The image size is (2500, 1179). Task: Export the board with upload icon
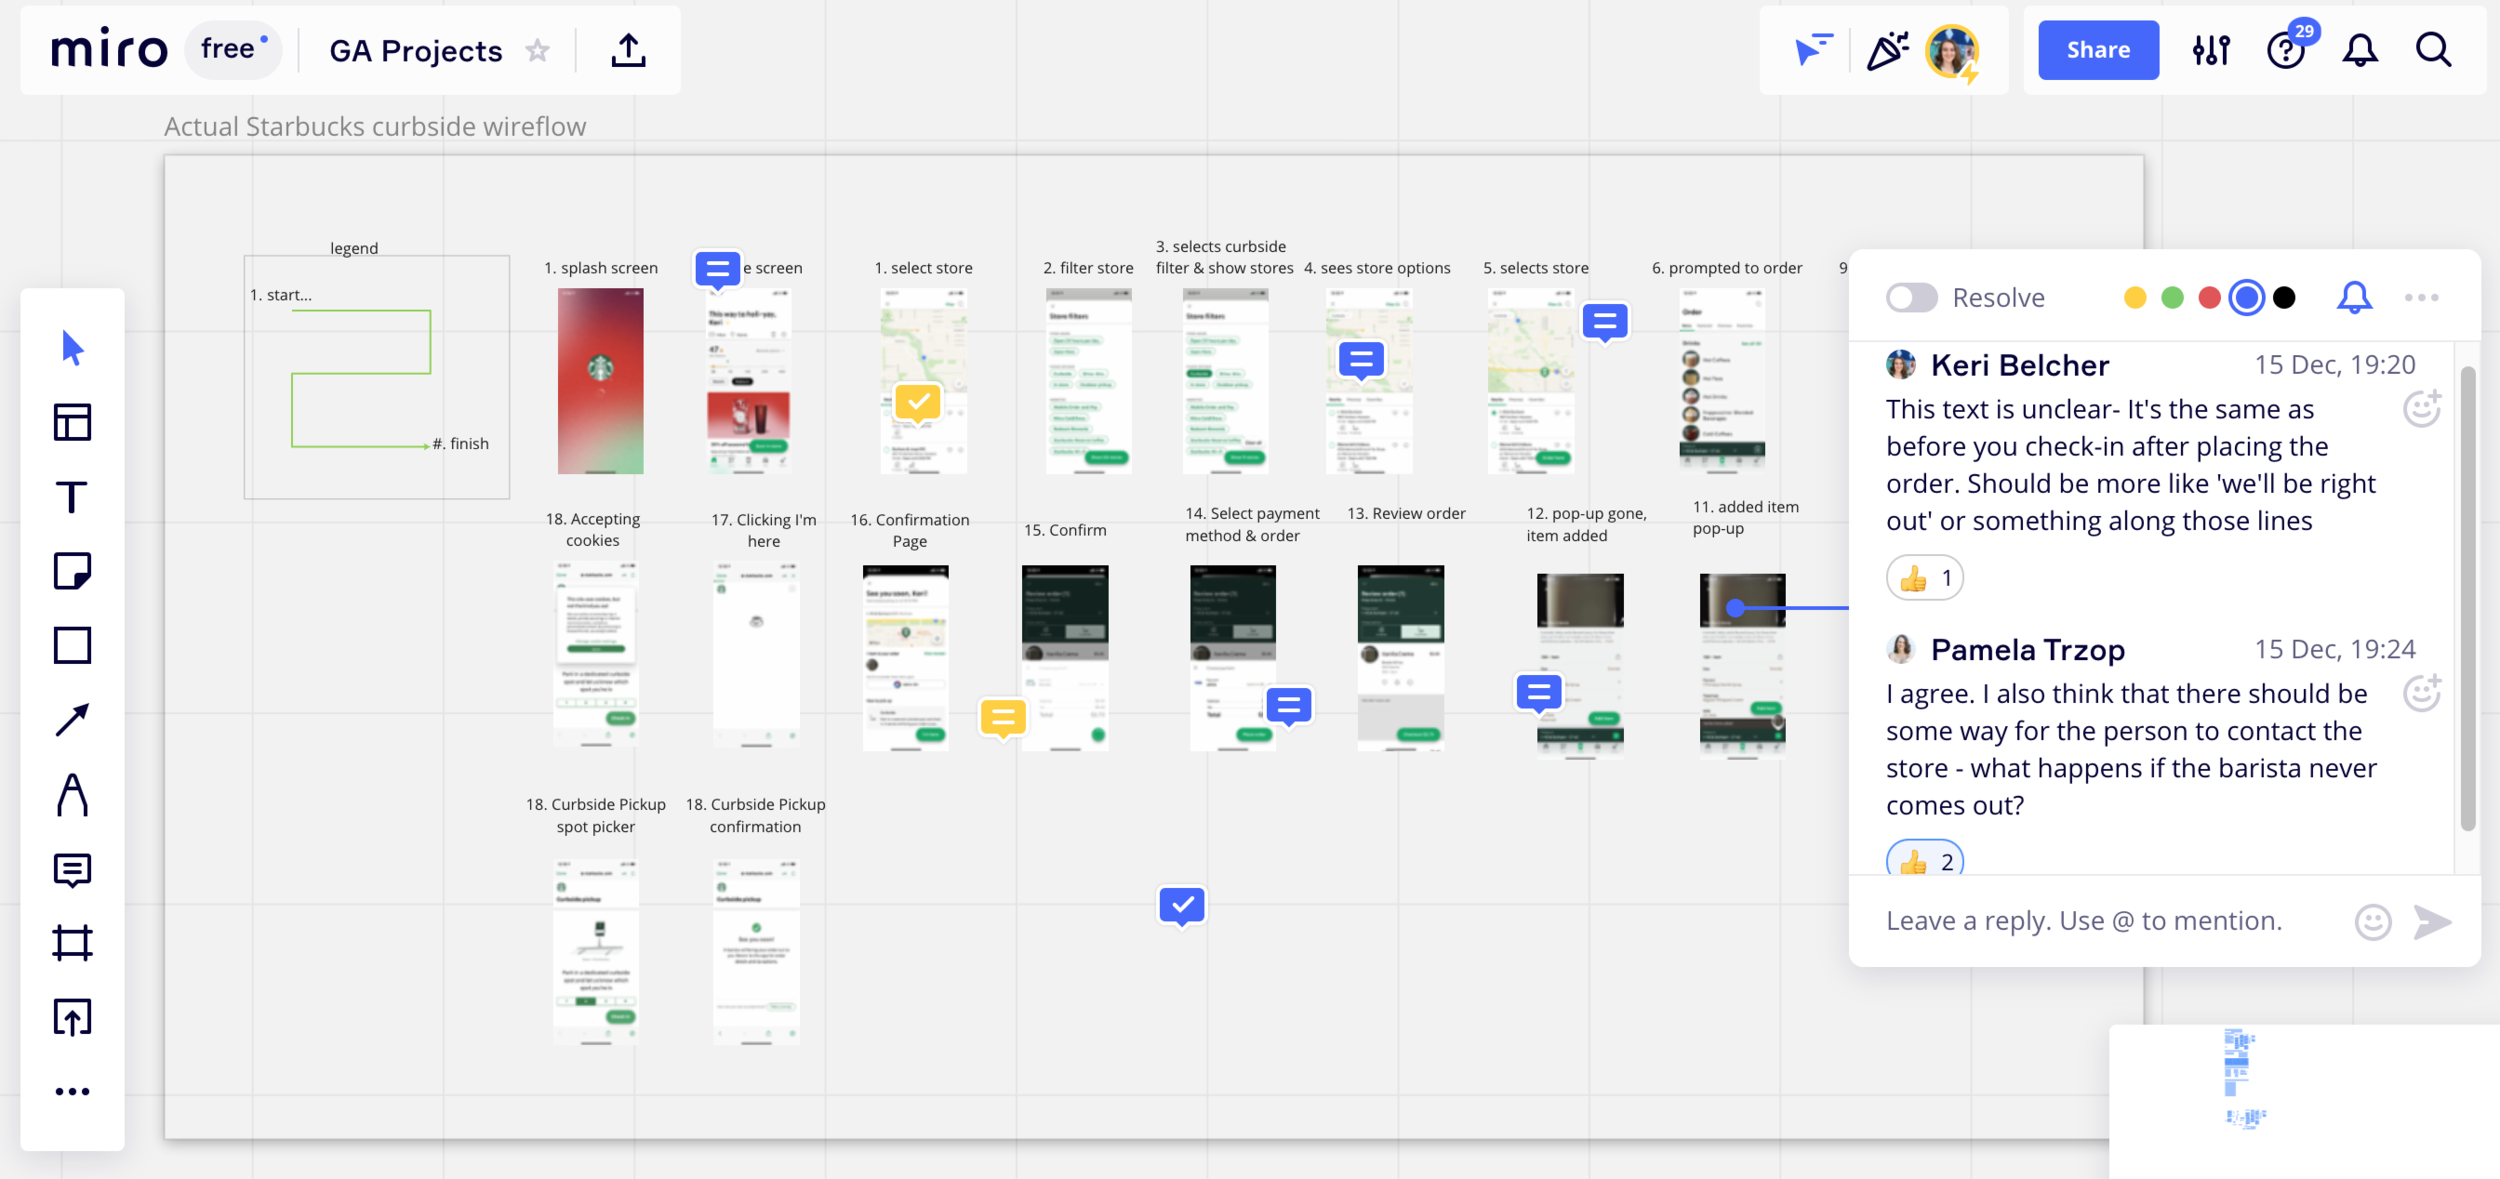coord(628,50)
